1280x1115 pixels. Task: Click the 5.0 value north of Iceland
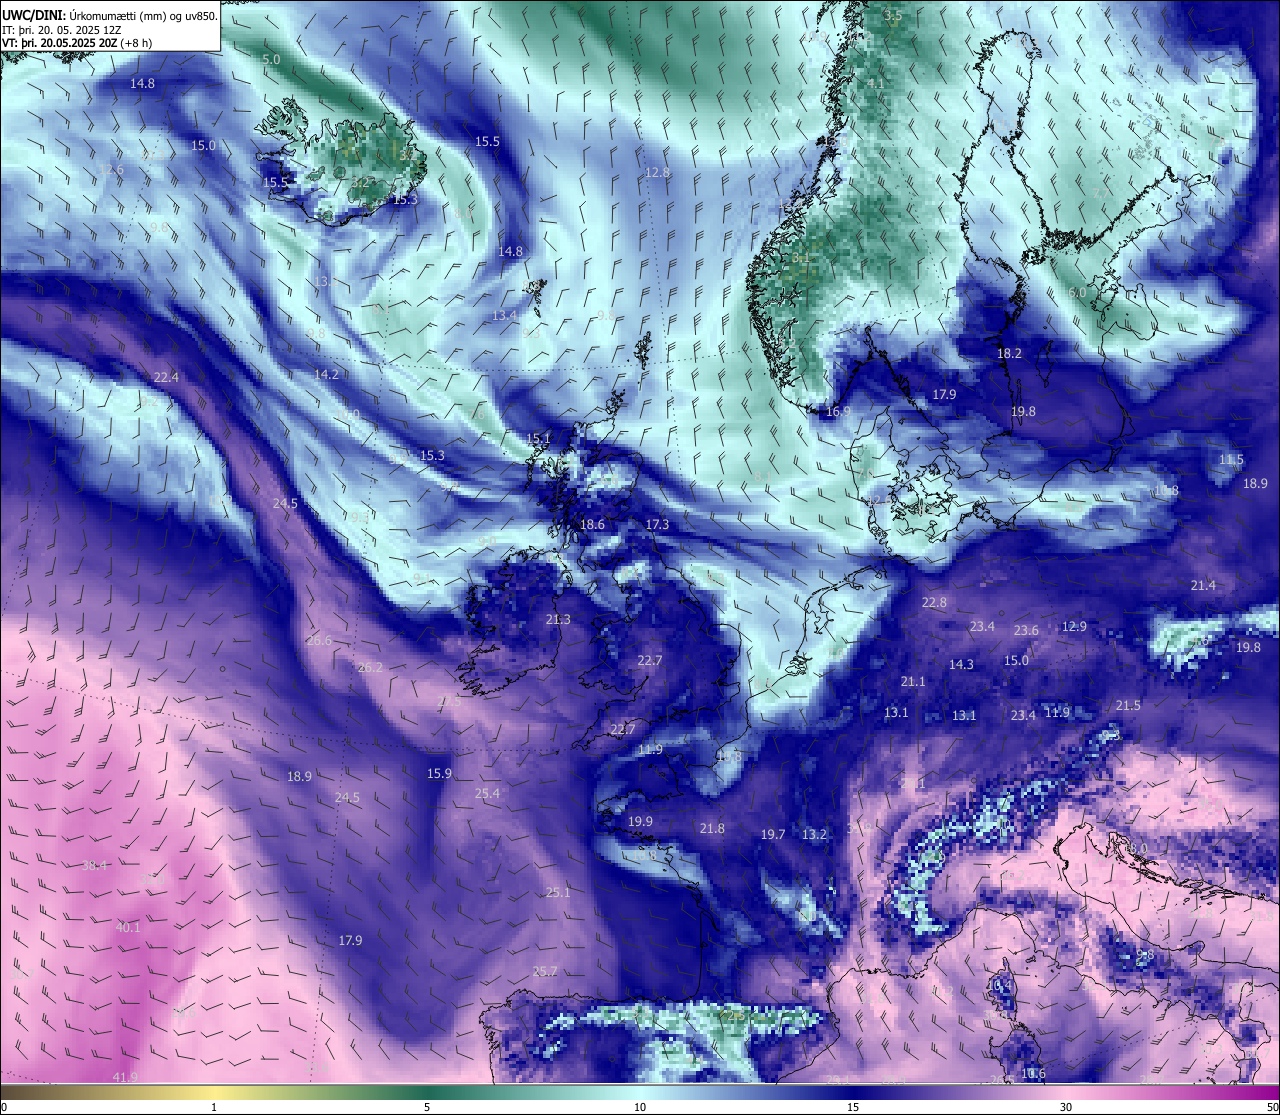tap(271, 59)
